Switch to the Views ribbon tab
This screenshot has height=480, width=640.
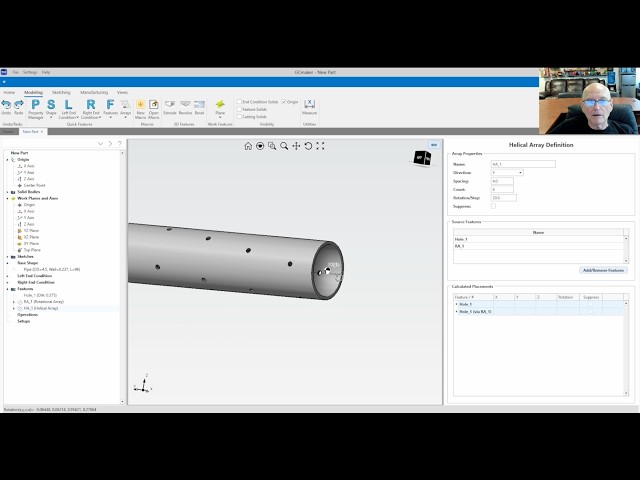122,93
